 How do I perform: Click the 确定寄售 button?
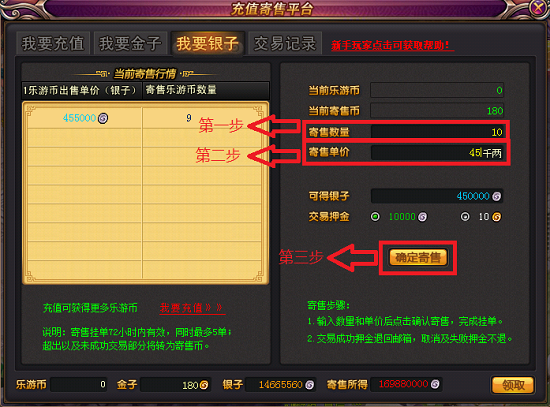pyautogui.click(x=418, y=258)
